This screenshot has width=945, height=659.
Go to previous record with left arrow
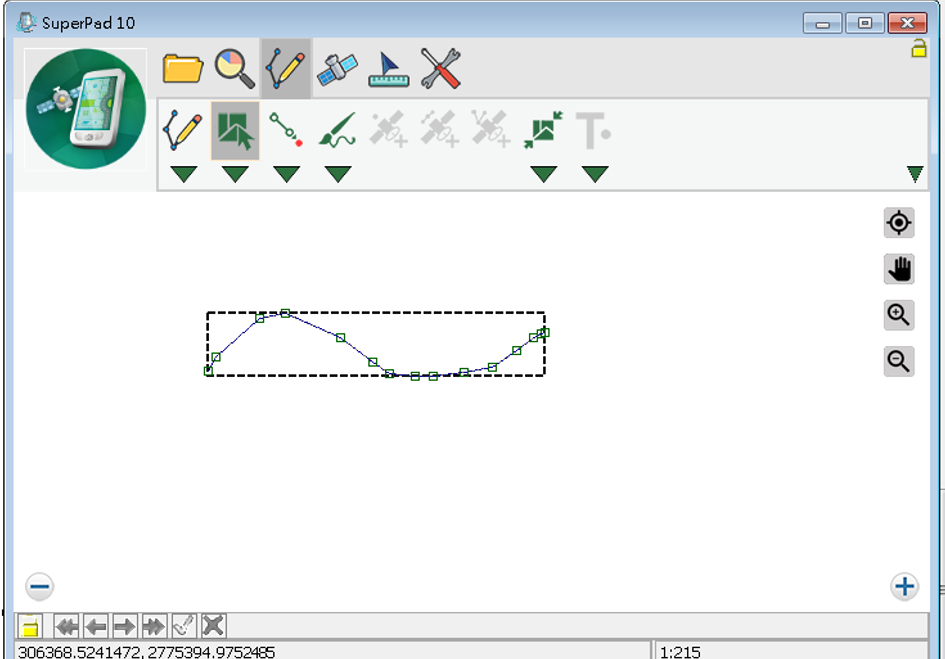(96, 626)
